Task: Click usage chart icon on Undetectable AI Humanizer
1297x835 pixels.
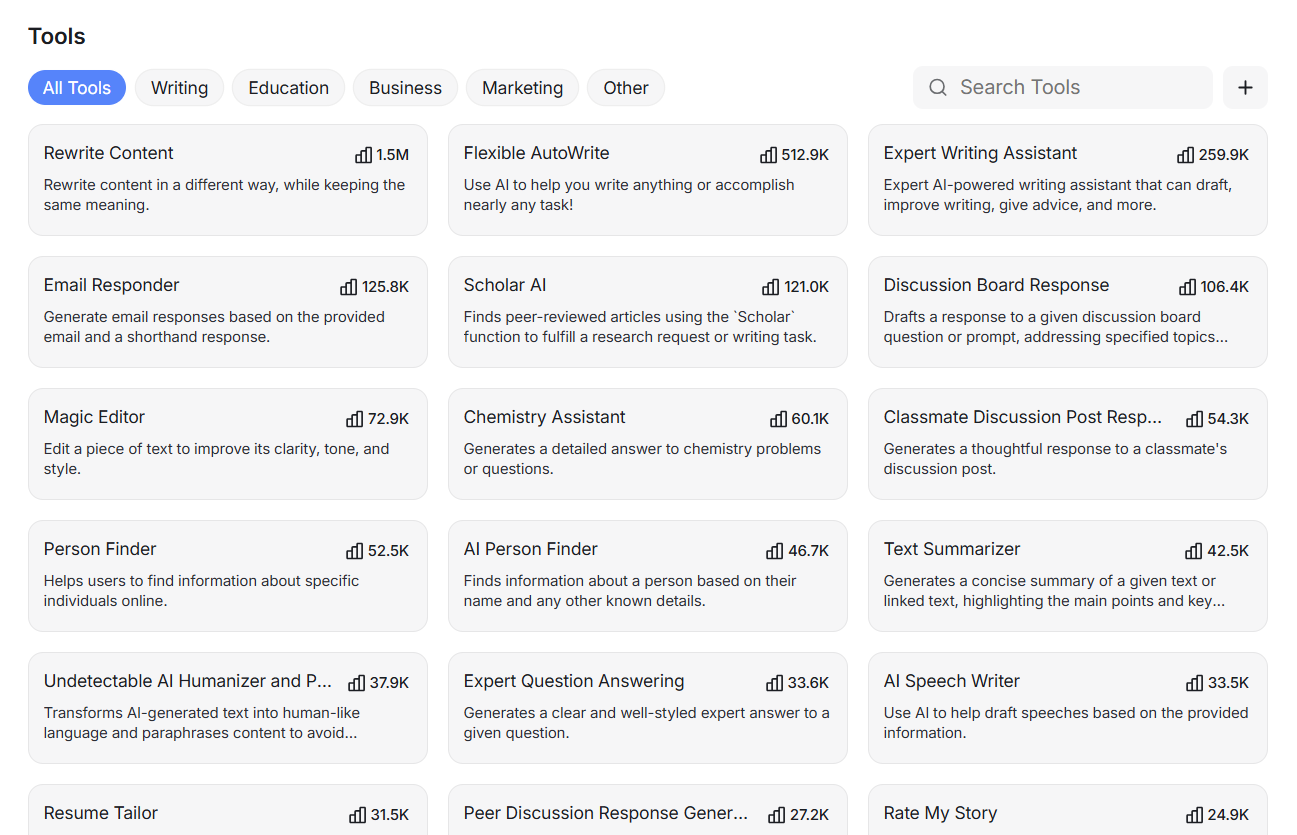Action: click(x=357, y=683)
